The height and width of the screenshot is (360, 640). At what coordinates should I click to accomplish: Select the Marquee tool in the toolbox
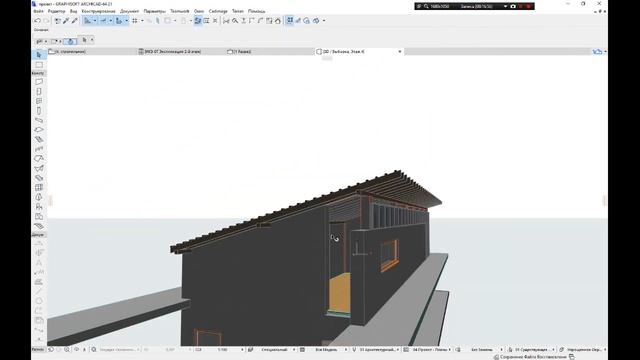point(39,65)
